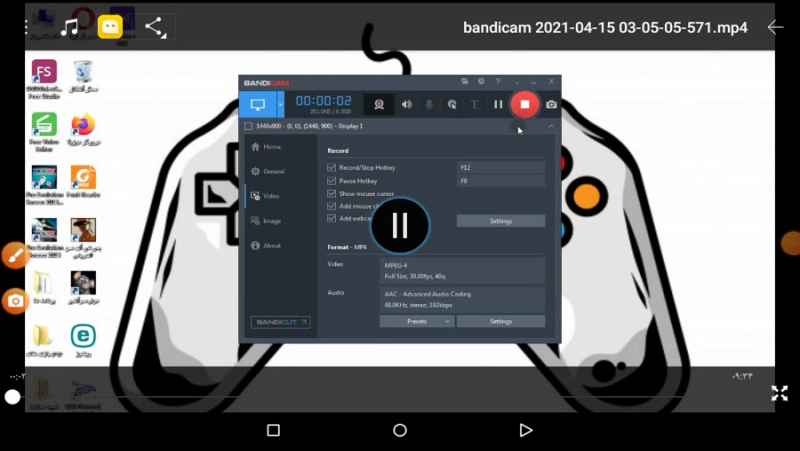
Task: Click the F12 Record/Stop hotkey field
Action: click(x=501, y=167)
